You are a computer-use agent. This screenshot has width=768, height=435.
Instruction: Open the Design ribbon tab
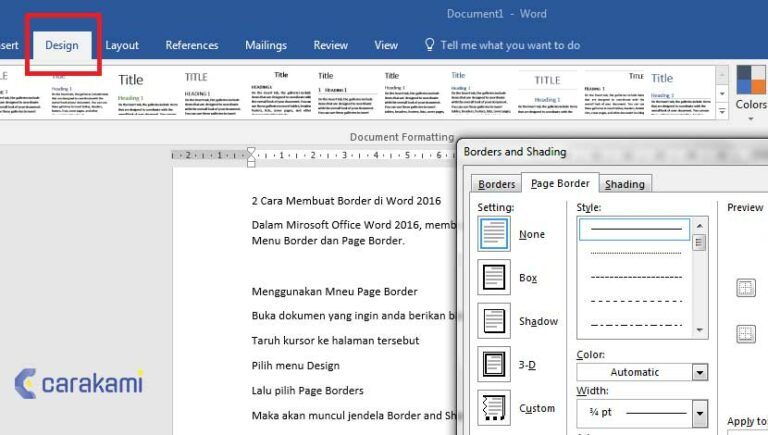point(62,45)
